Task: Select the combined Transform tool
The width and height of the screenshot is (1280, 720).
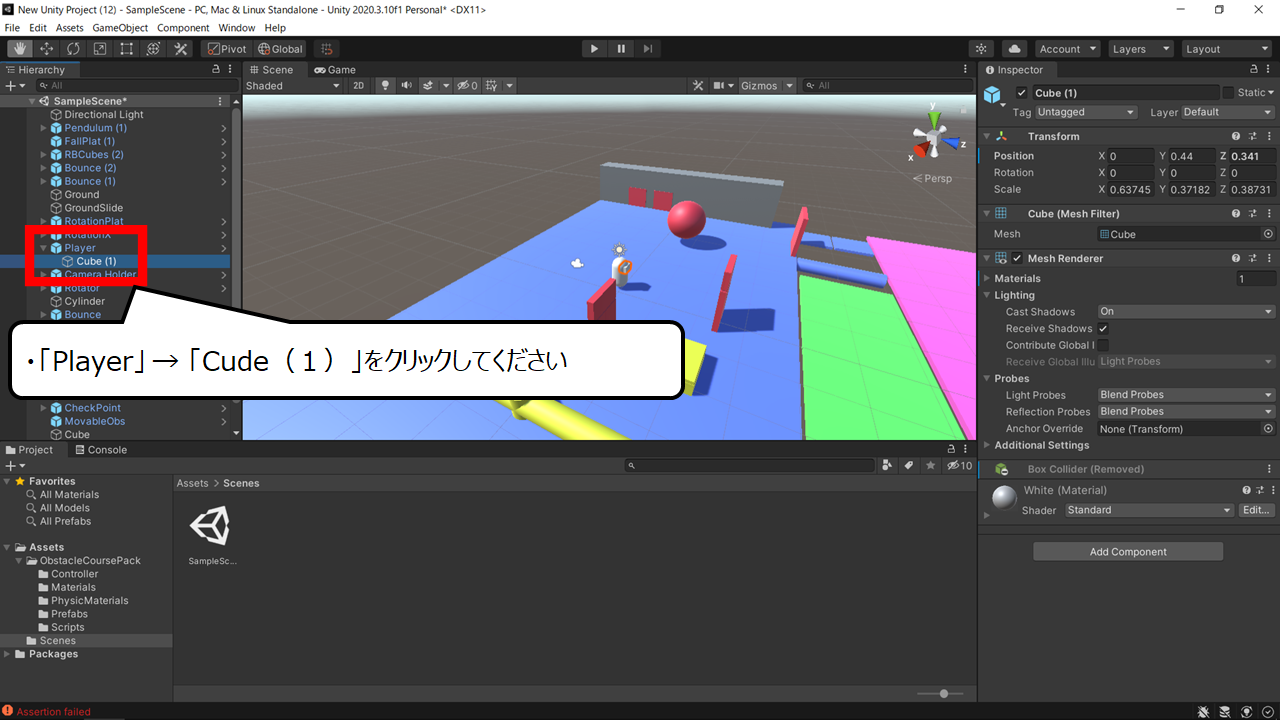Action: 154,49
